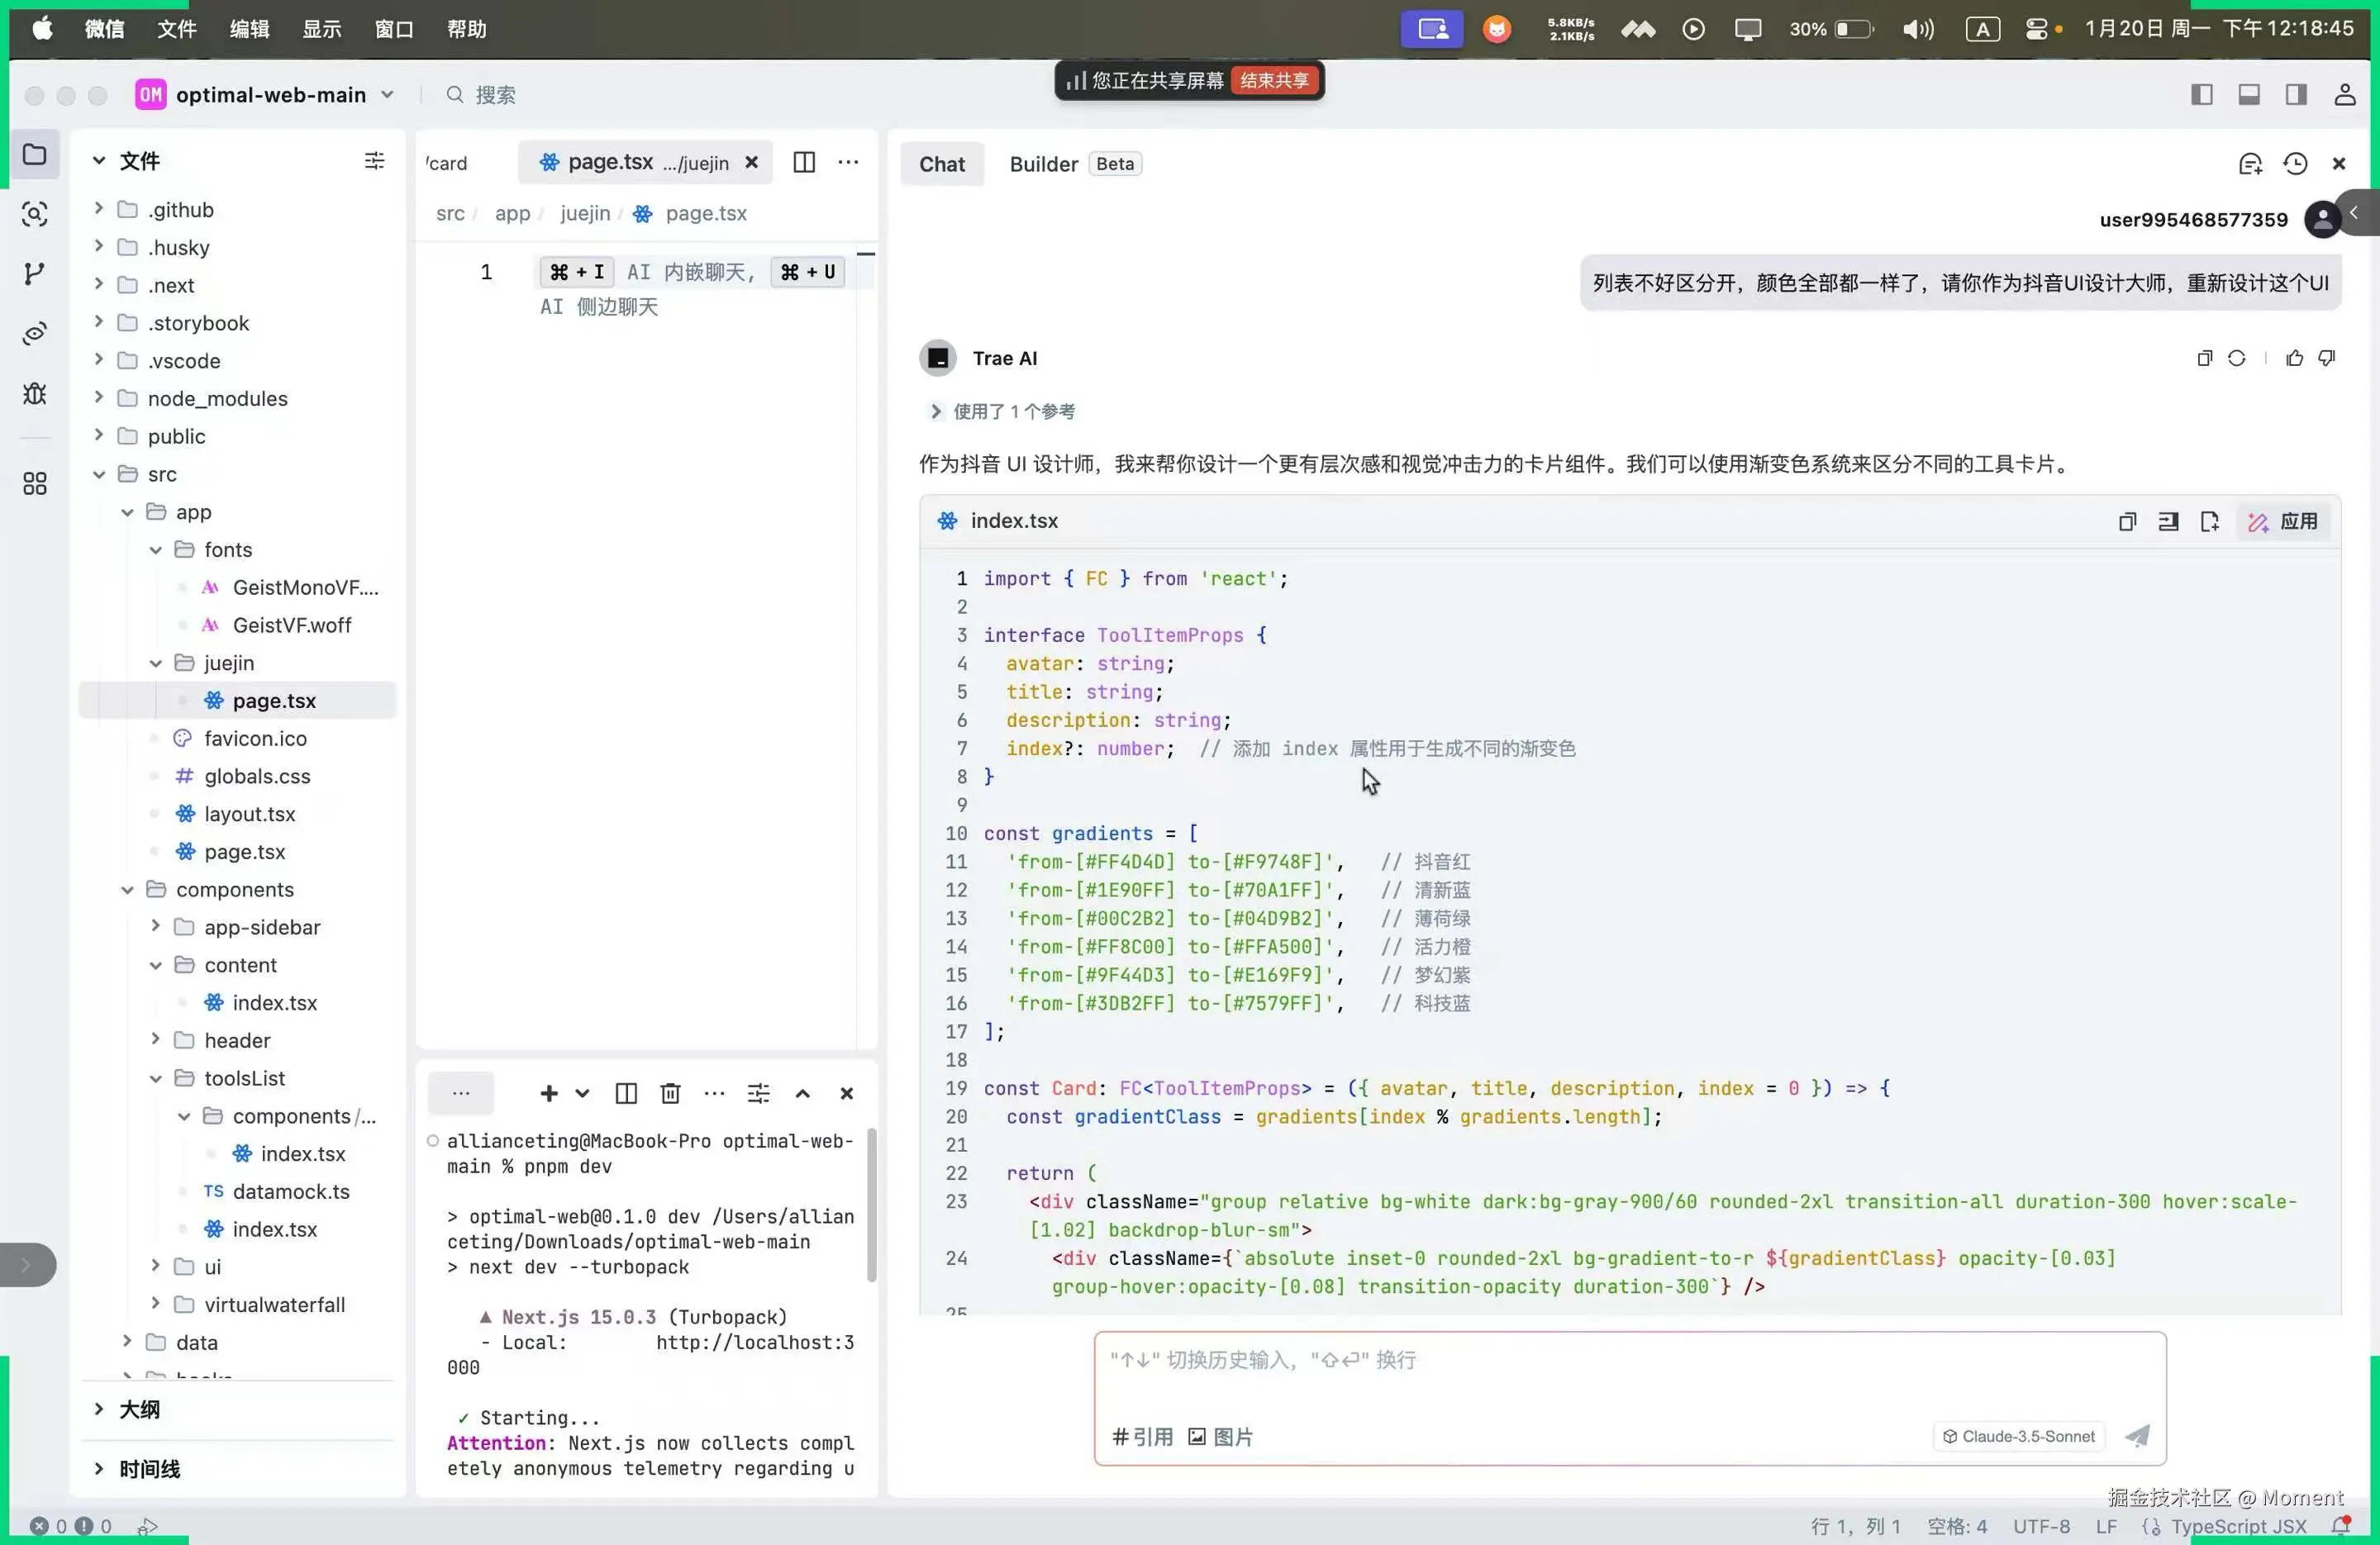This screenshot has width=2380, height=1545.
Task: Click 结束共享 to stop screen sharing
Action: 1274,80
